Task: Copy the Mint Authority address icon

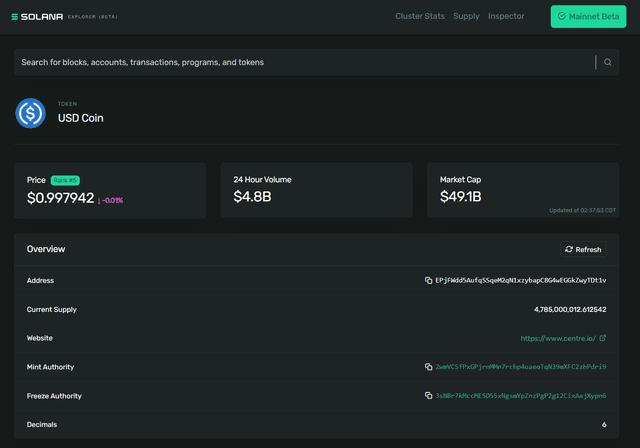Action: (x=428, y=367)
